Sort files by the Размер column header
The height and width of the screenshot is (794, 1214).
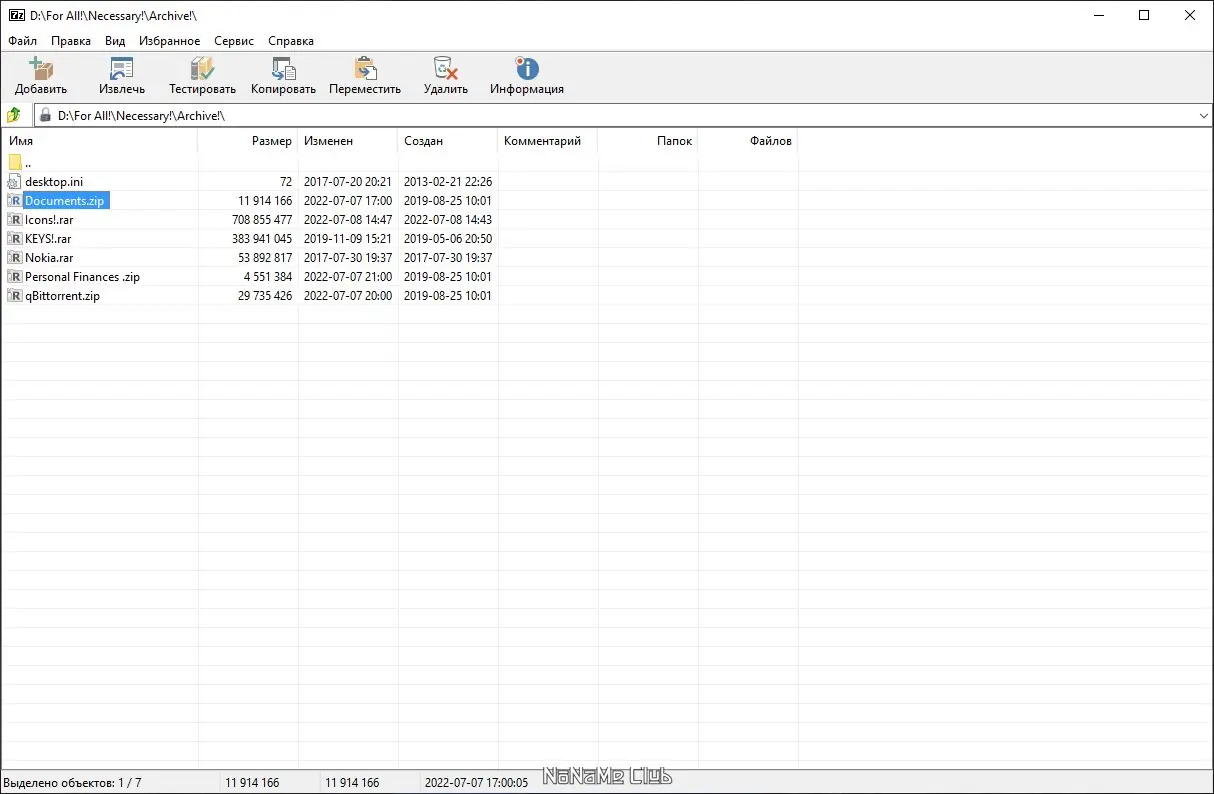pos(272,140)
